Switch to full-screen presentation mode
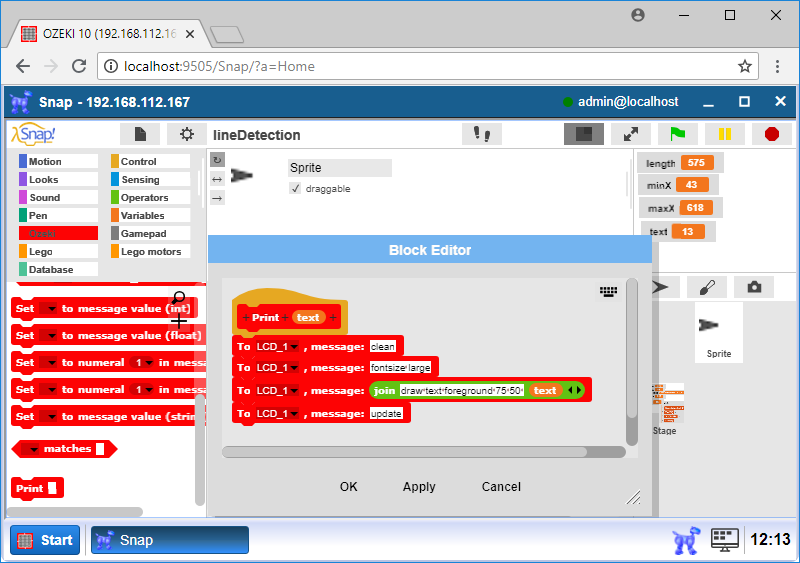The width and height of the screenshot is (800, 563). [x=631, y=134]
